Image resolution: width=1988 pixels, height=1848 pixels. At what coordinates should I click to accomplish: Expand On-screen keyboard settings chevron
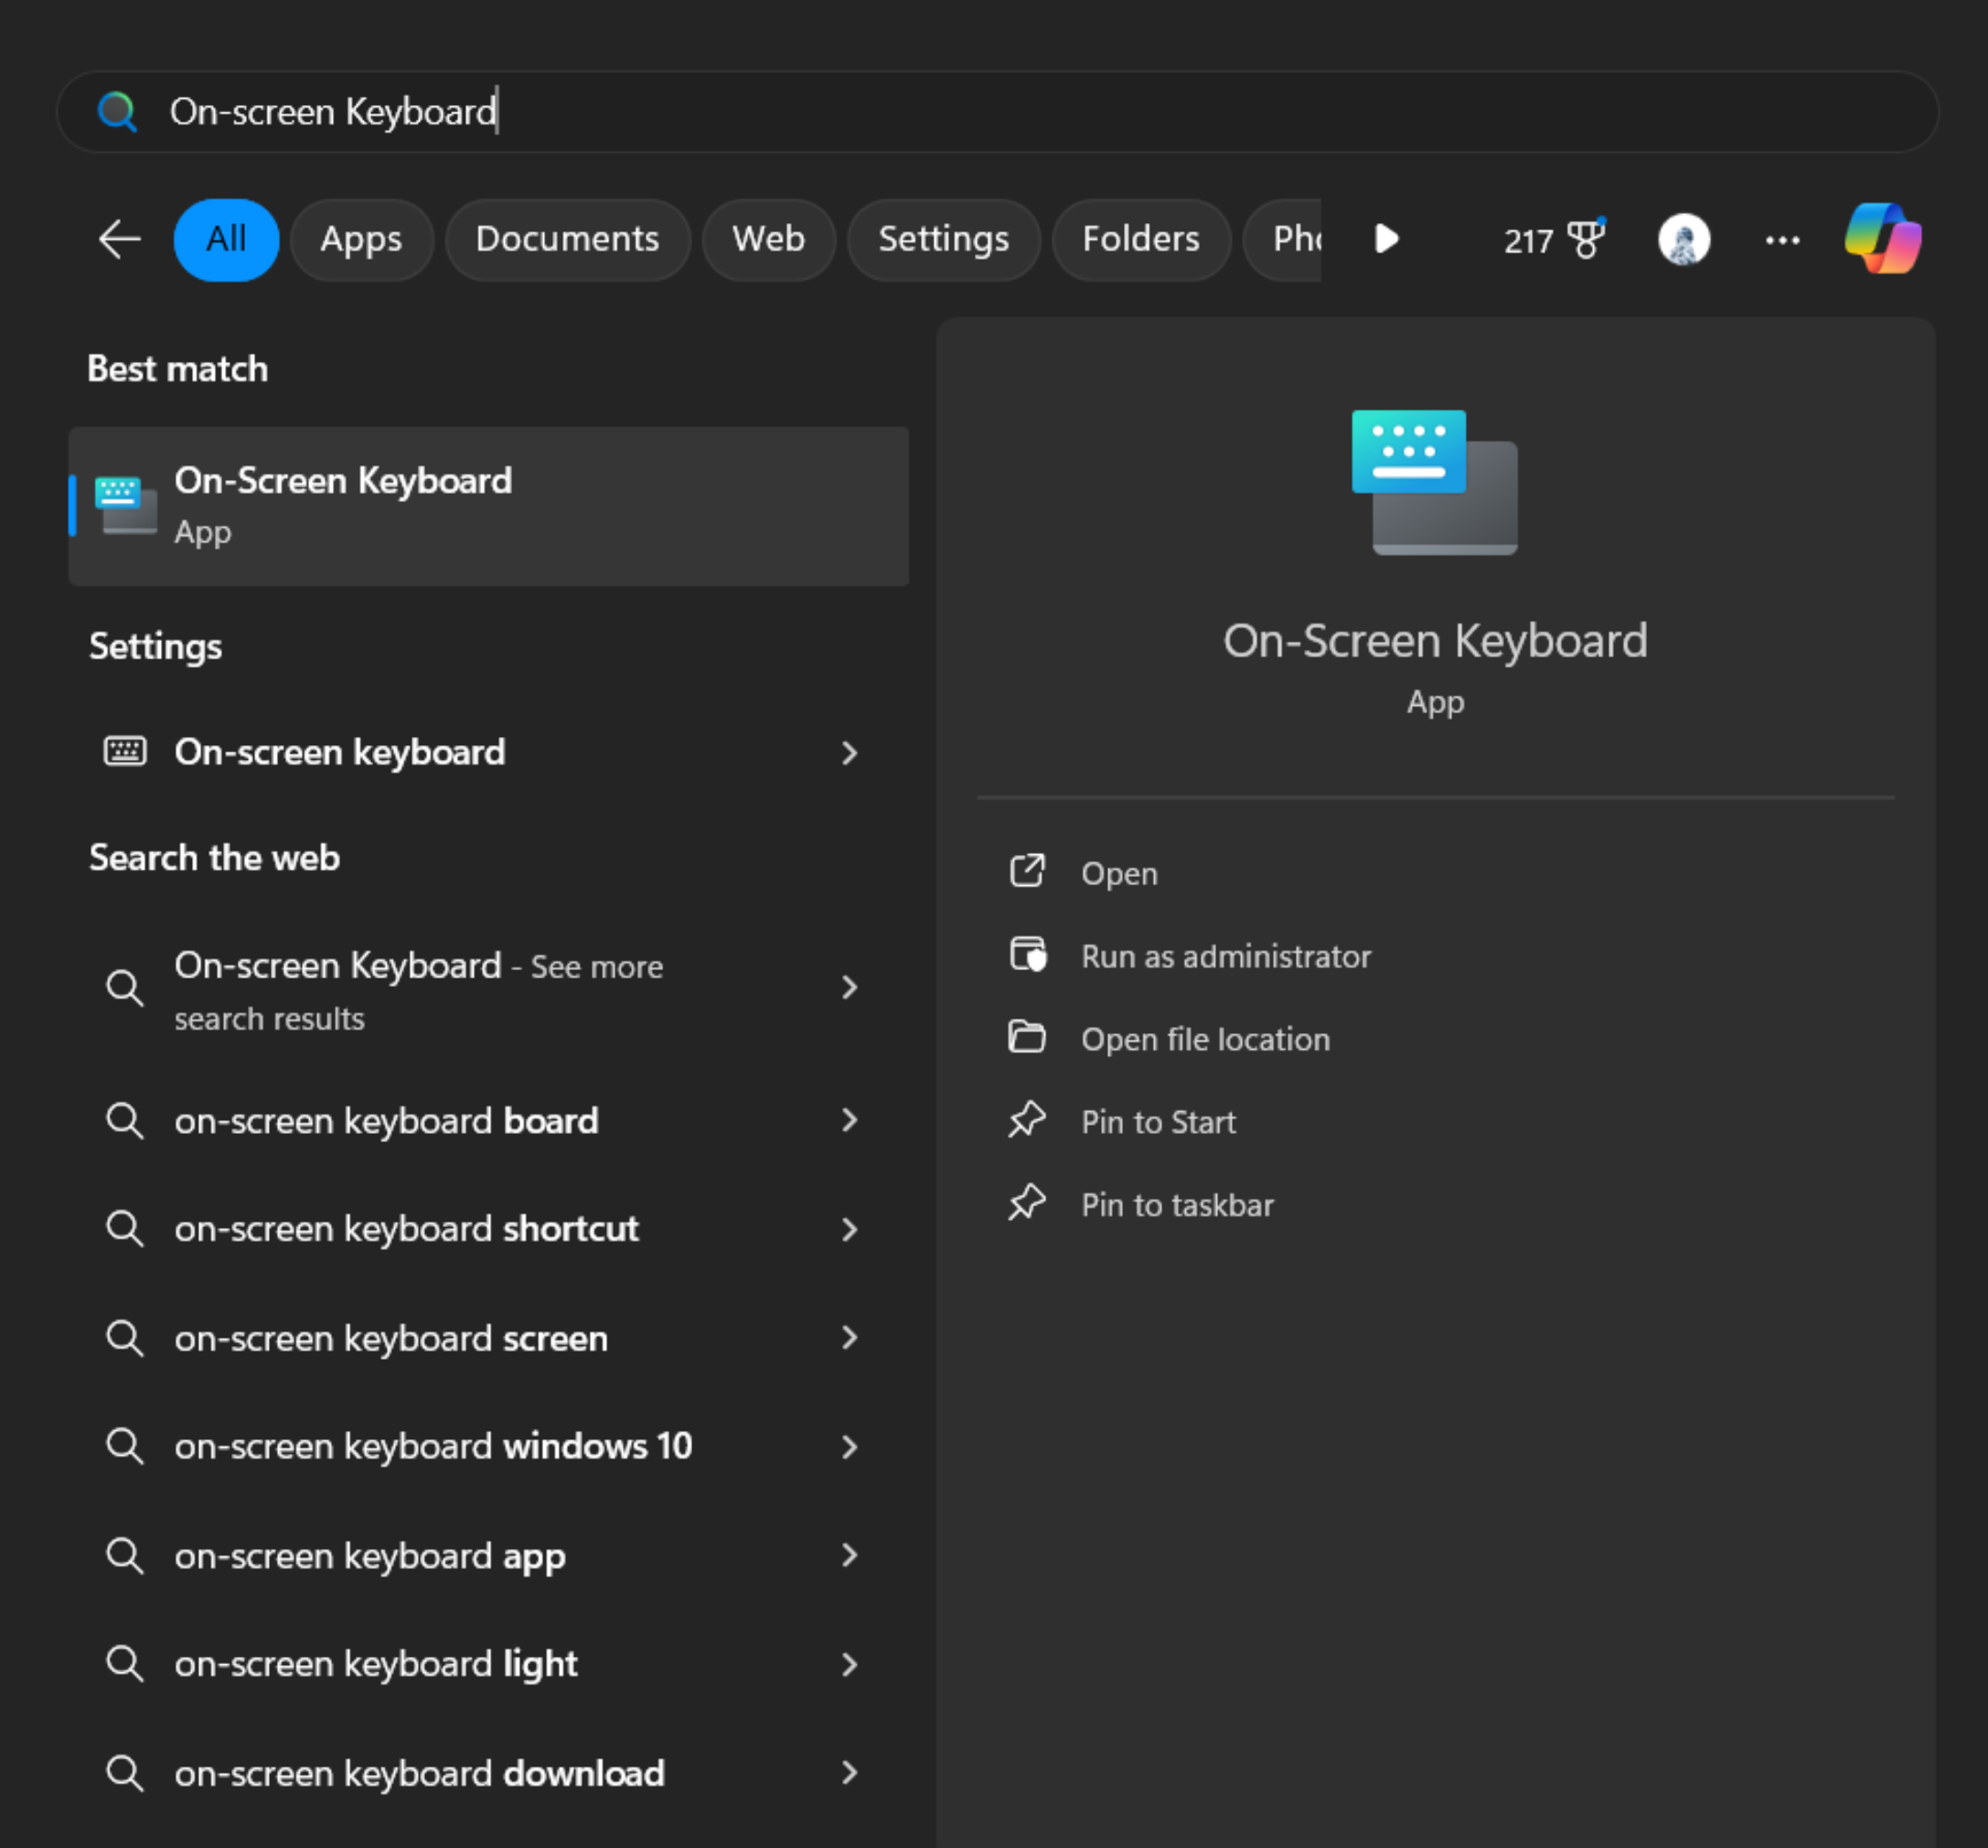[850, 753]
